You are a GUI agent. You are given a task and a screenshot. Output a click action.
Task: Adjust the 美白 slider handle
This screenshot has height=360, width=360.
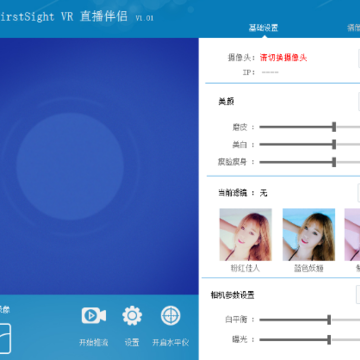coord(334,144)
